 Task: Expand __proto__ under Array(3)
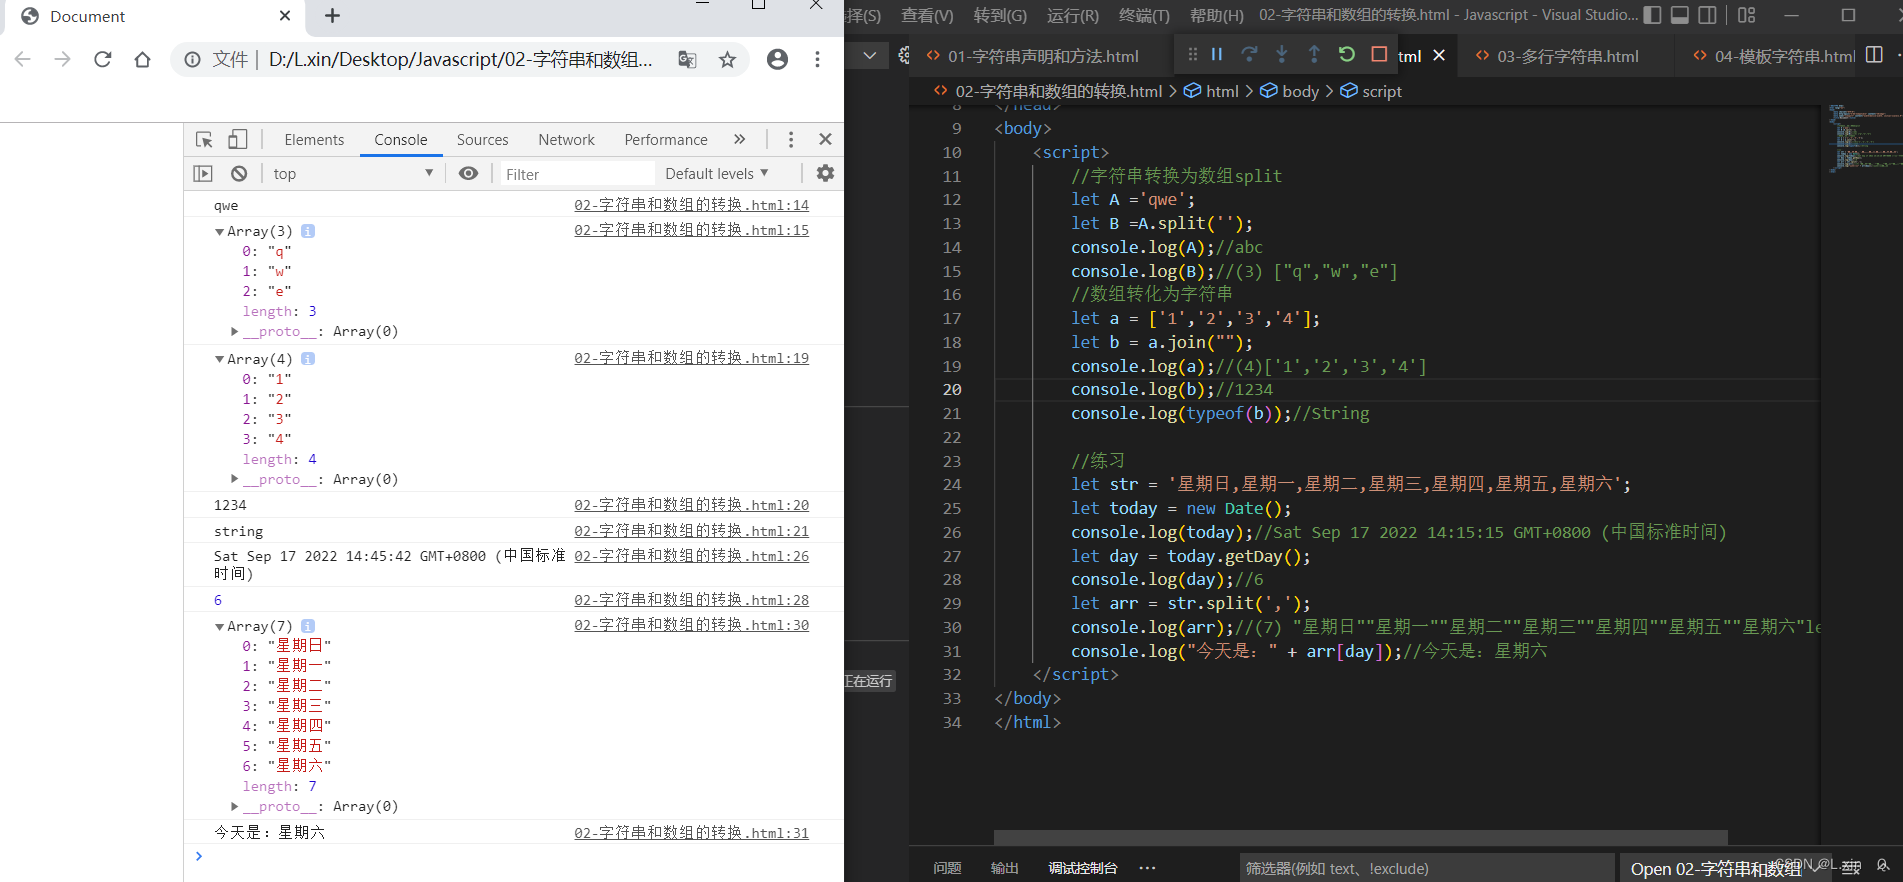click(x=235, y=331)
